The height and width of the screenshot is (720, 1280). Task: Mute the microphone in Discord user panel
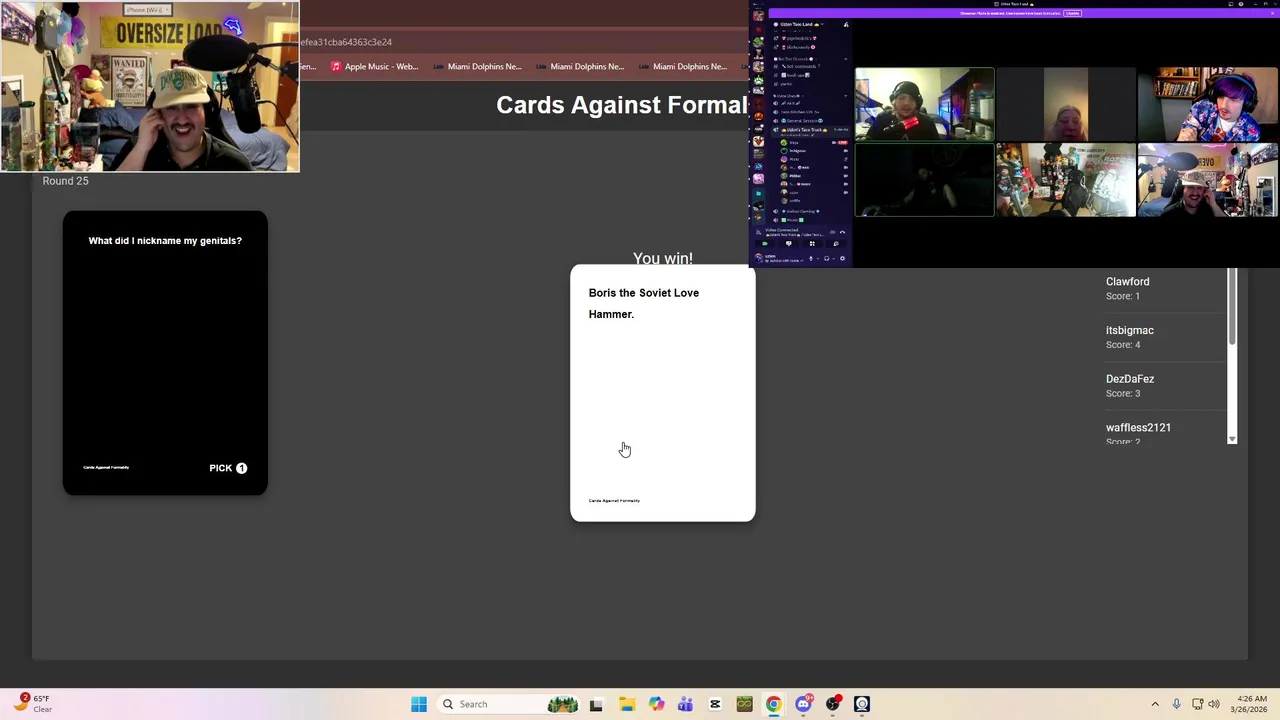811,258
